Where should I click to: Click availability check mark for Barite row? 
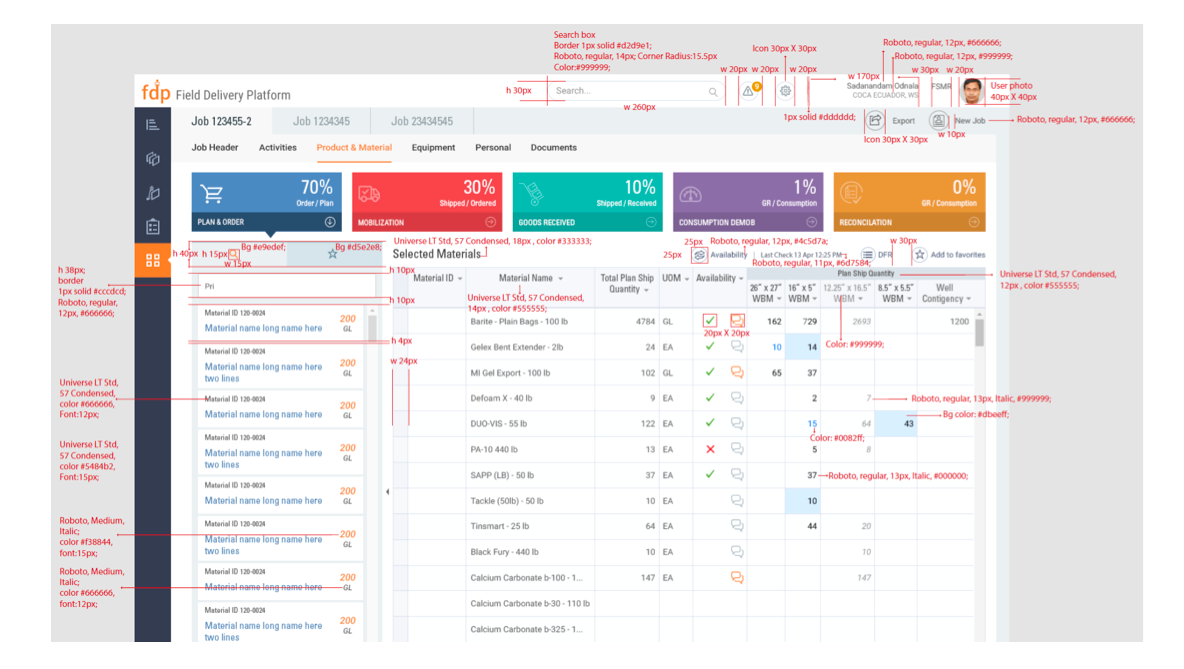coord(710,321)
